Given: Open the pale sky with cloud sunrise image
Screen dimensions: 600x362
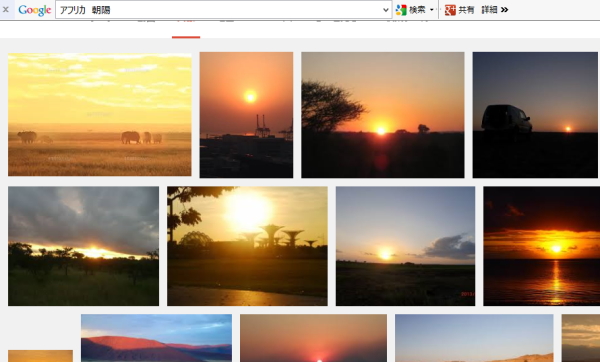Looking at the screenshot, I should (405, 246).
